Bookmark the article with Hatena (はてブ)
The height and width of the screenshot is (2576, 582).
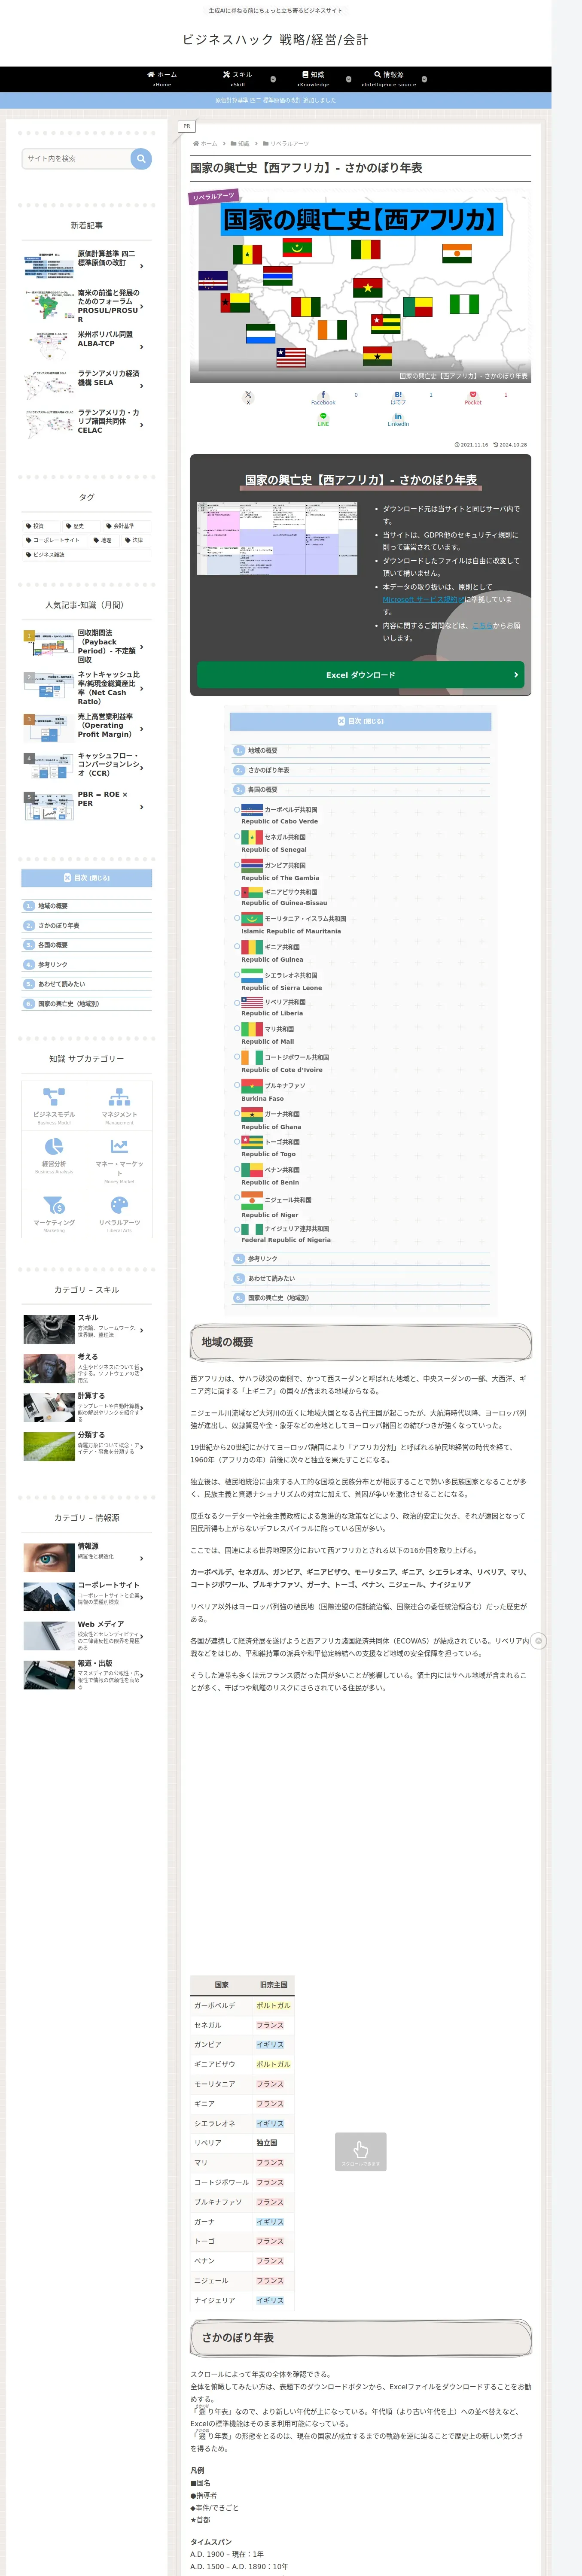point(398,397)
